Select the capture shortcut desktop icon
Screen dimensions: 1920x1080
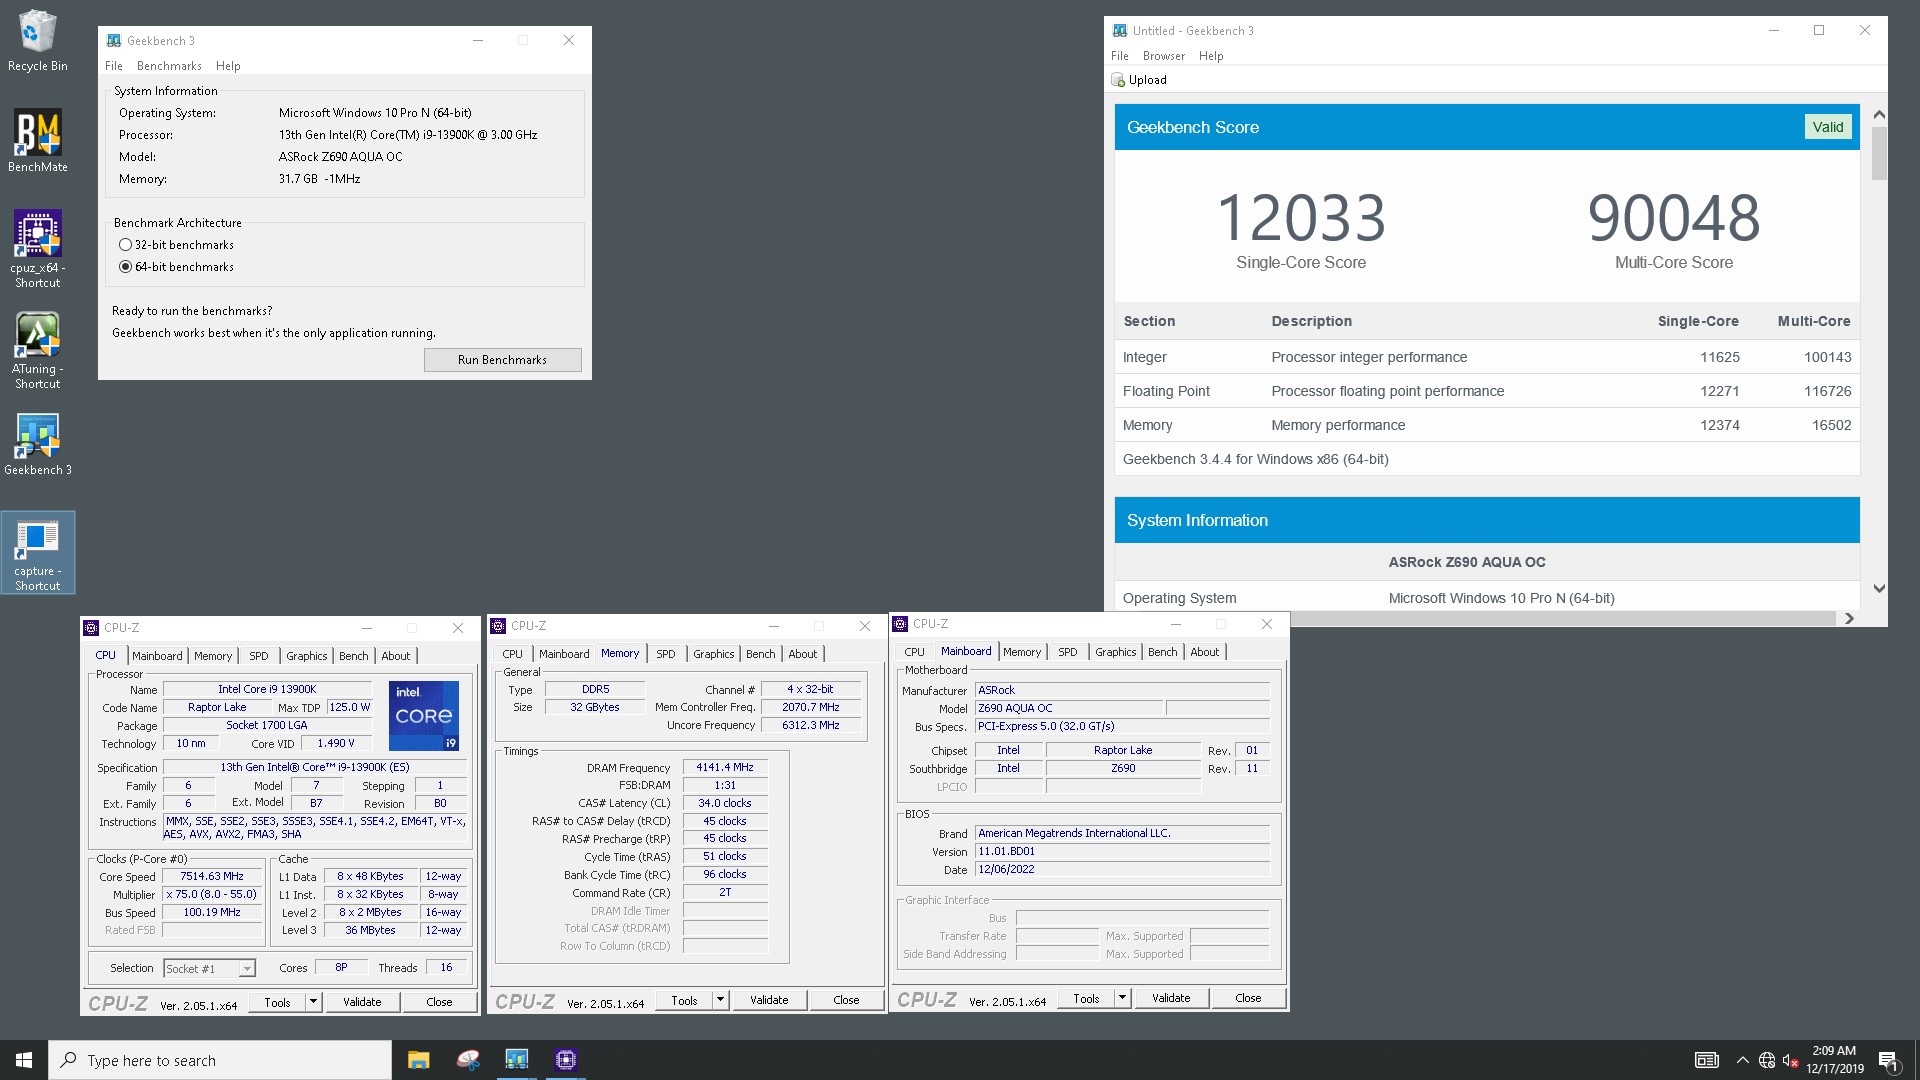pyautogui.click(x=37, y=553)
